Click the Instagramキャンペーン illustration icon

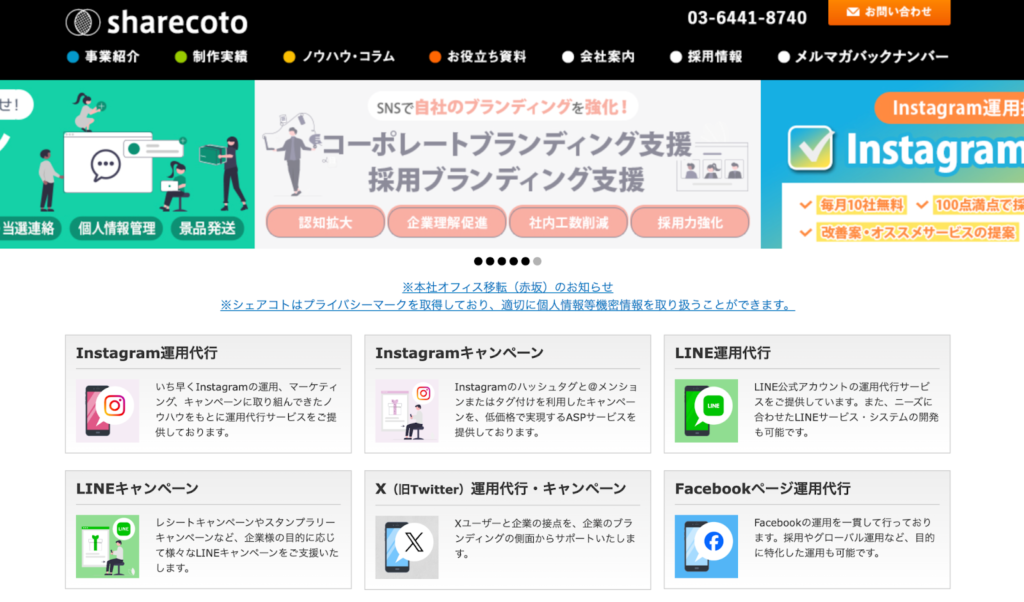[407, 410]
